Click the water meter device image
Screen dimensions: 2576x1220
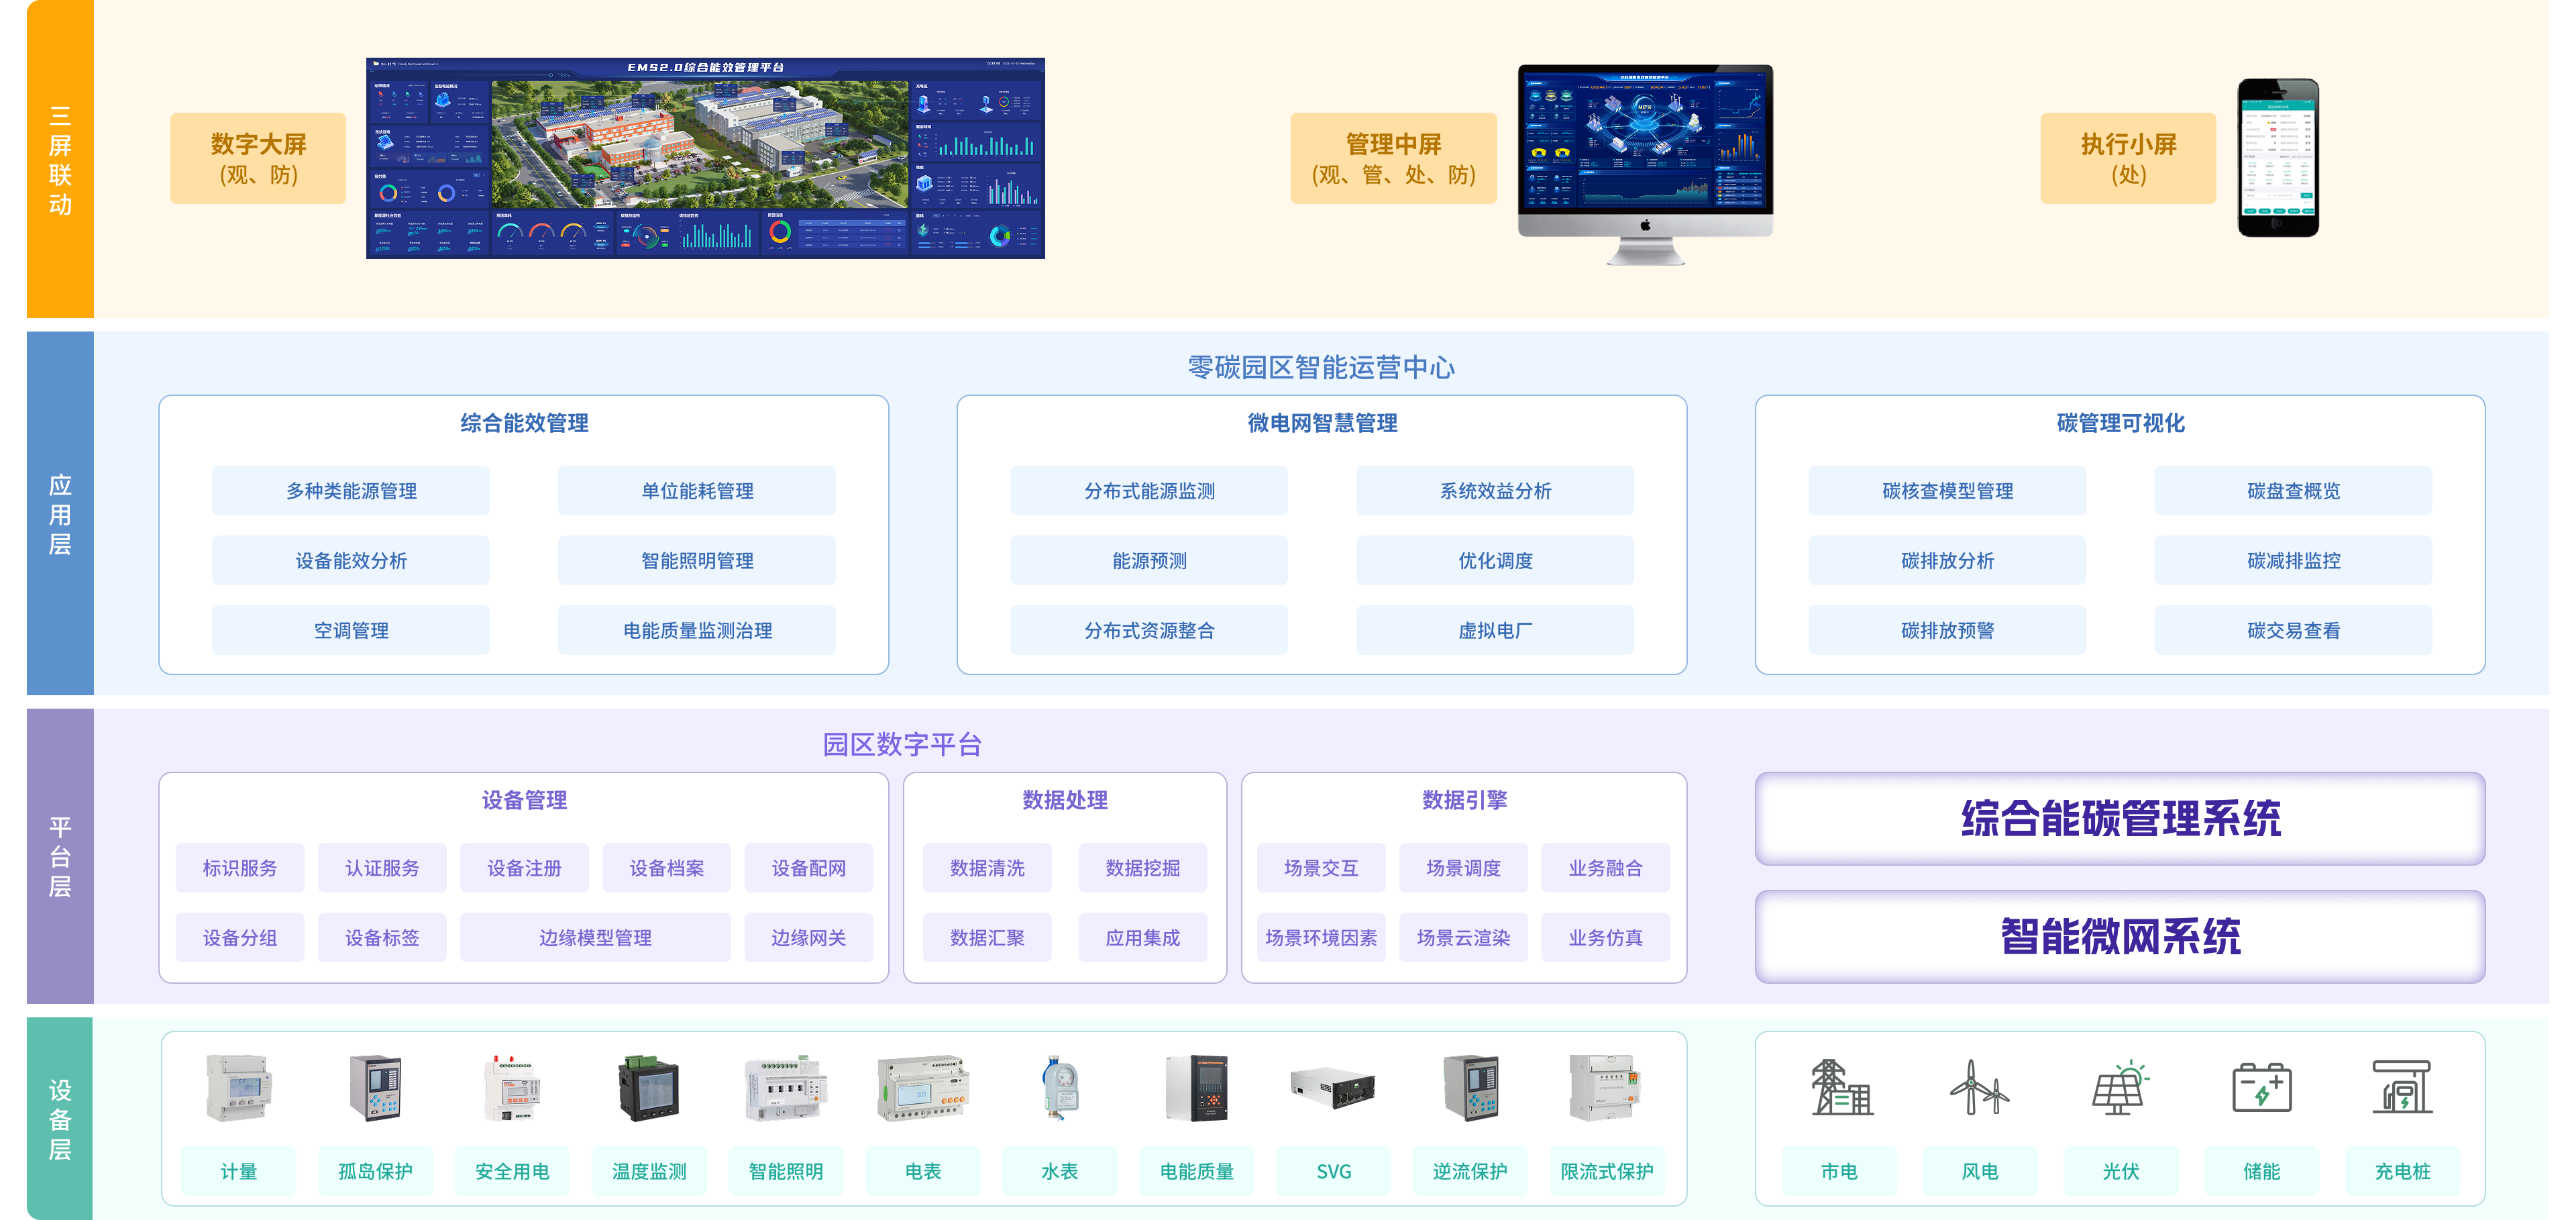[x=1059, y=1087]
